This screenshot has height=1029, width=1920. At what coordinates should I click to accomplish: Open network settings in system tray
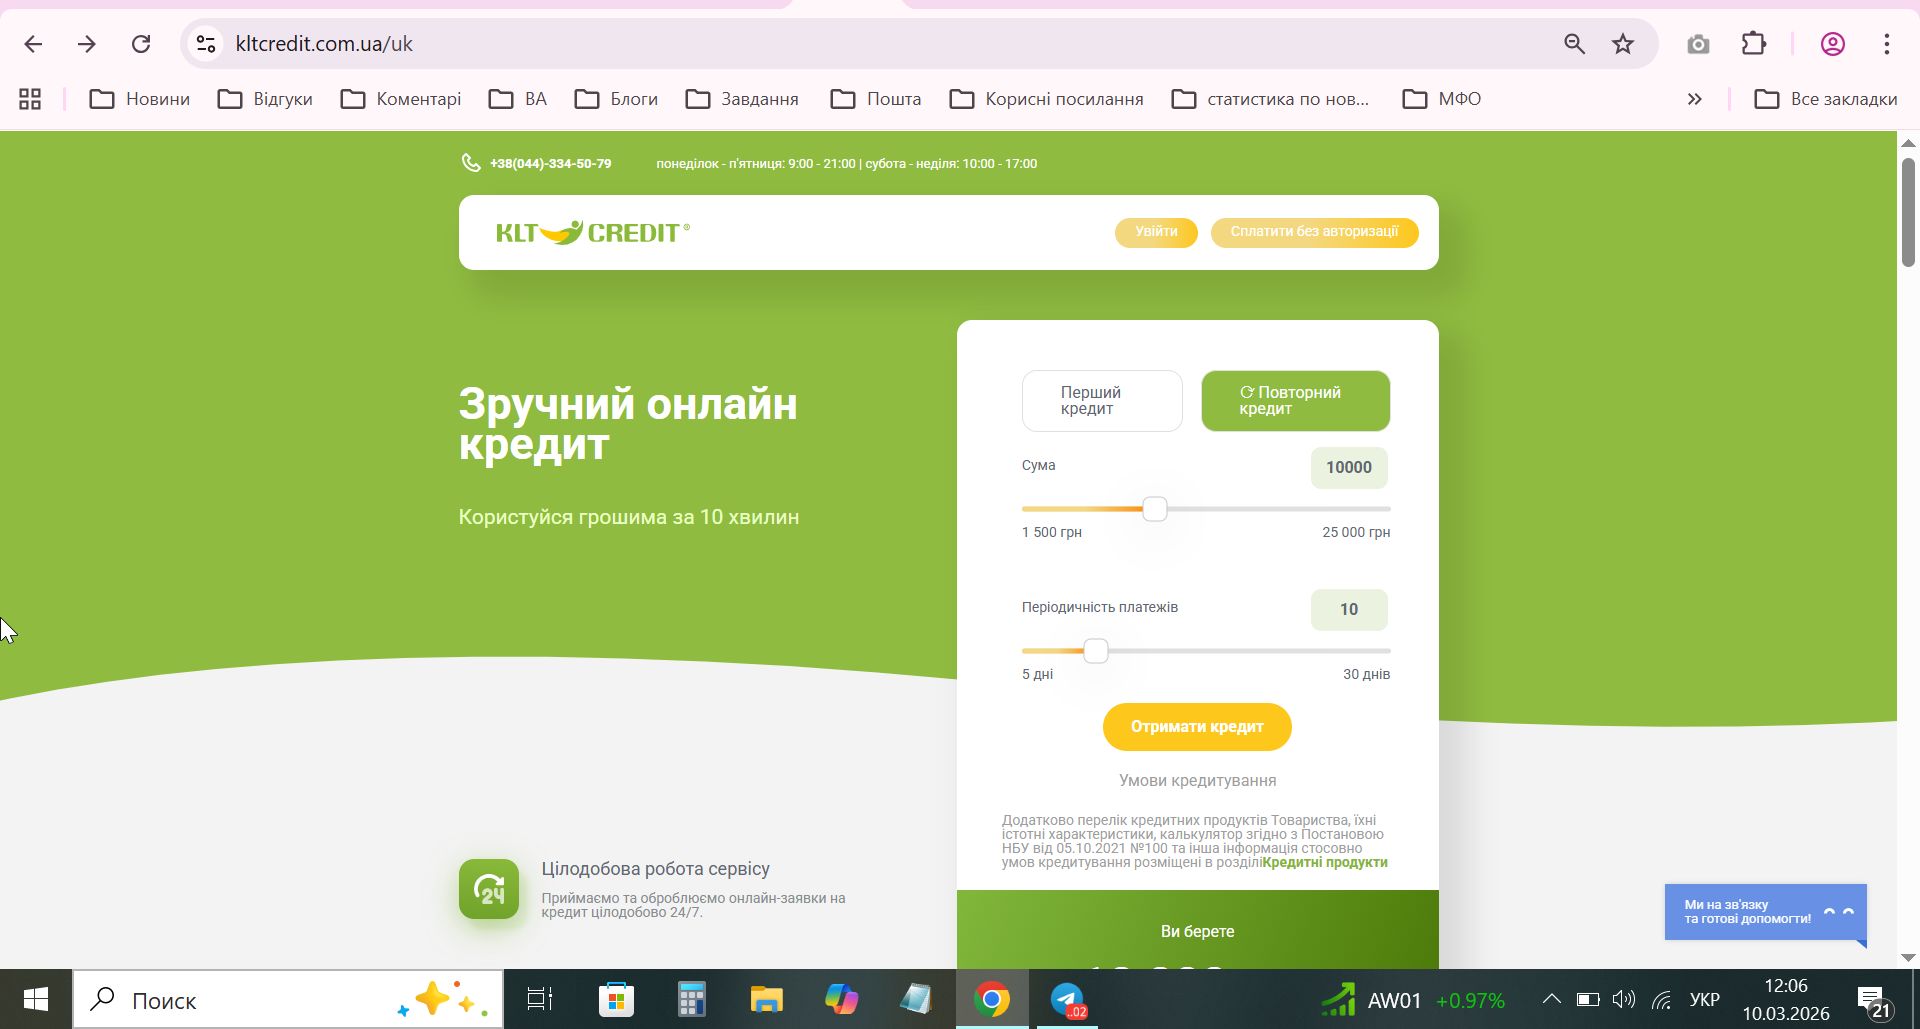(x=1662, y=999)
